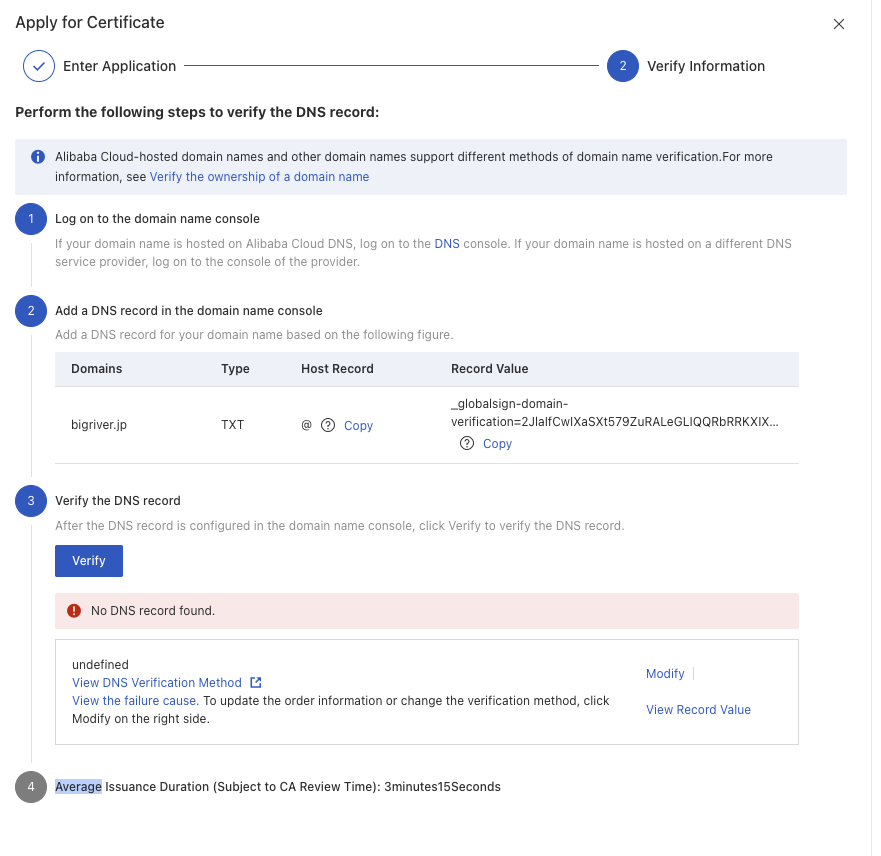Click the View the failure cause link

pyautogui.click(x=135, y=701)
